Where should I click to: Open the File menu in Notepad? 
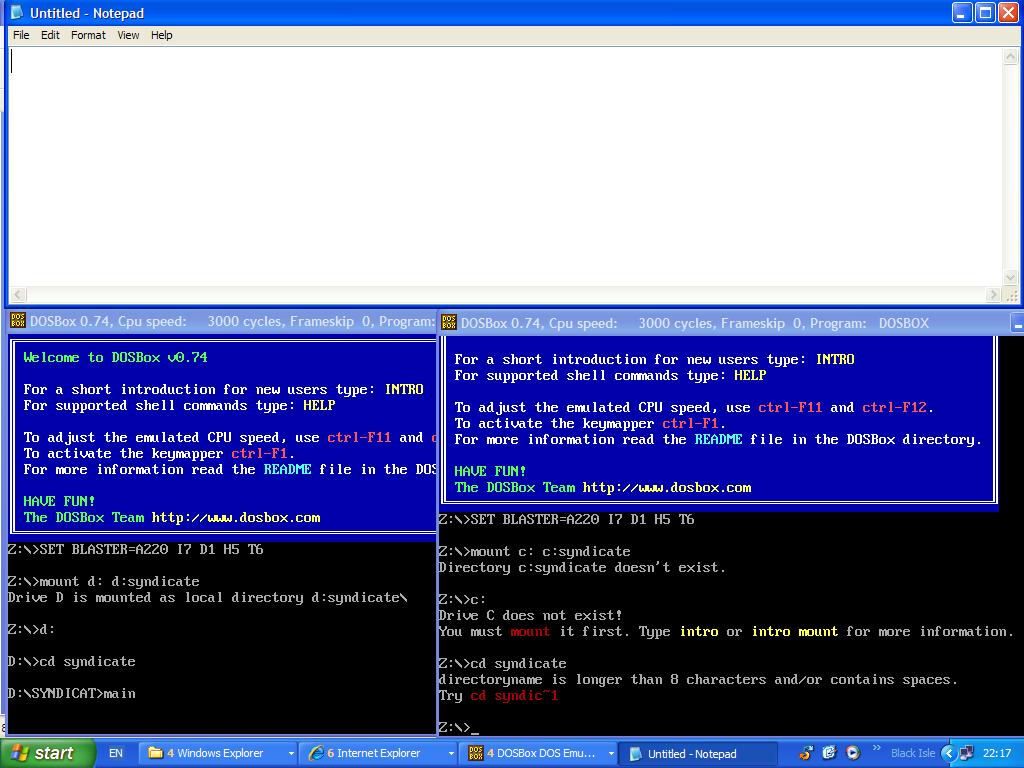tap(21, 35)
